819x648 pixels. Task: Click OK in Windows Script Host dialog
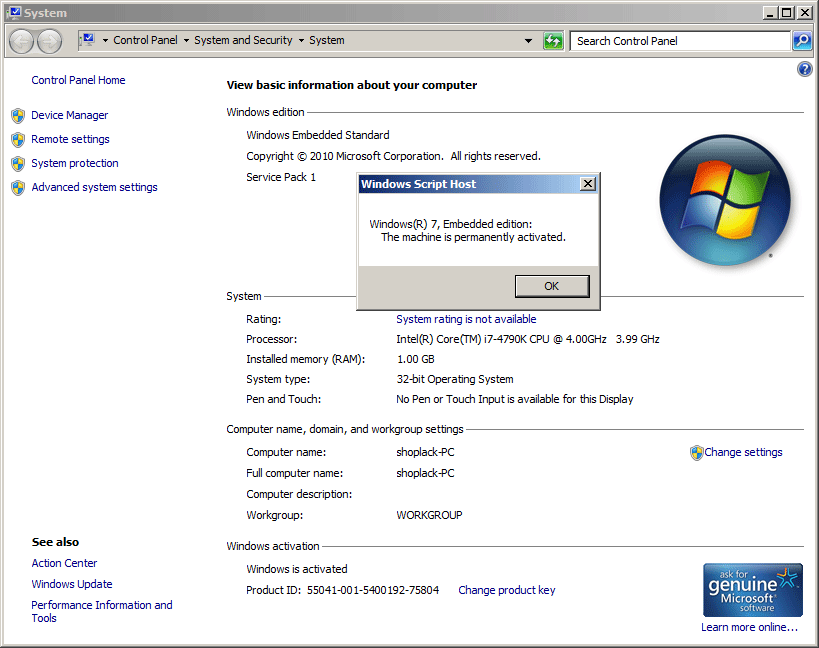[x=552, y=286]
